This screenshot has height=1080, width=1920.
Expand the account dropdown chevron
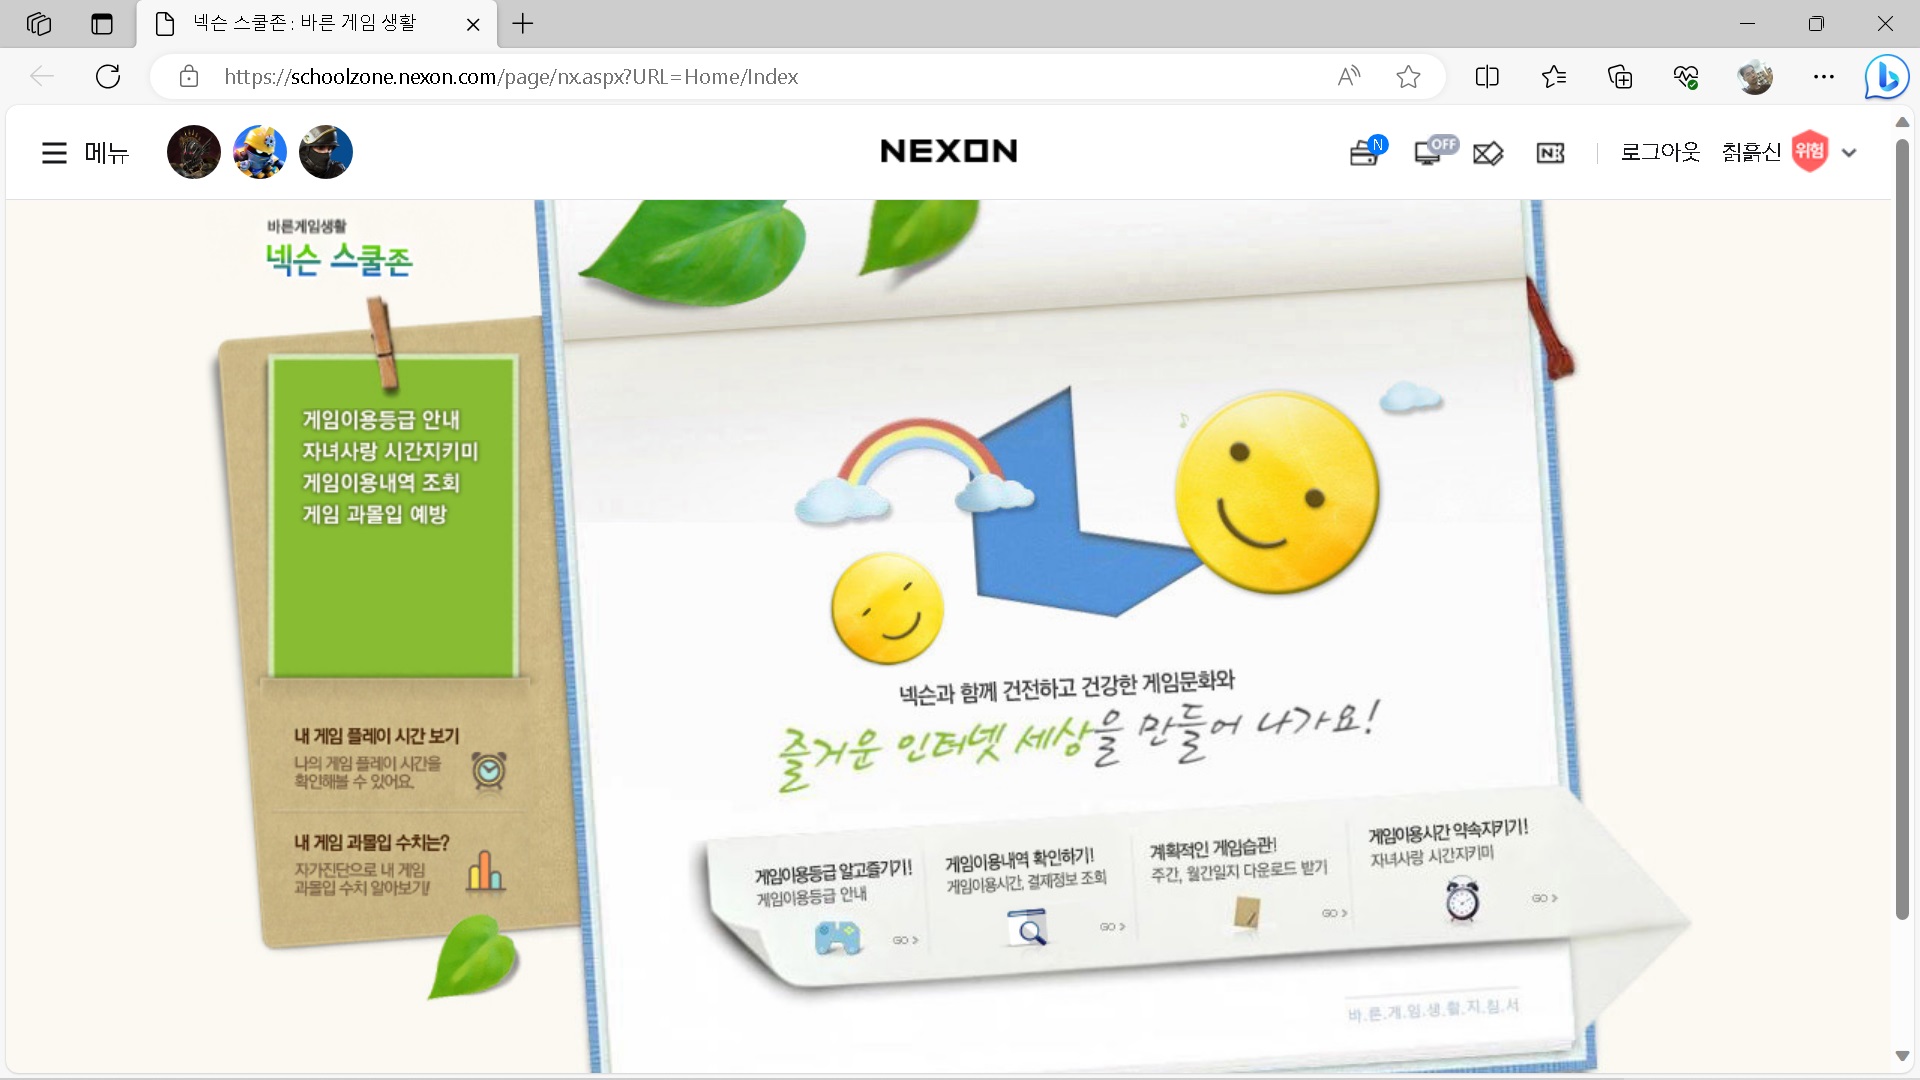coord(1849,153)
